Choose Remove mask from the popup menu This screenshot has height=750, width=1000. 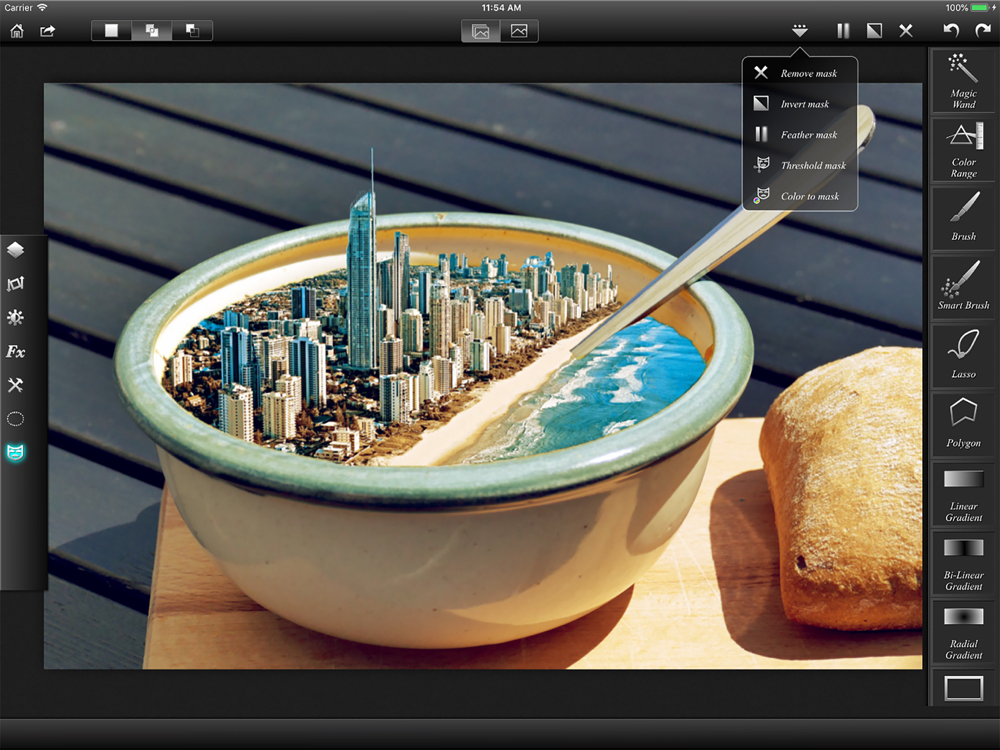(x=800, y=73)
